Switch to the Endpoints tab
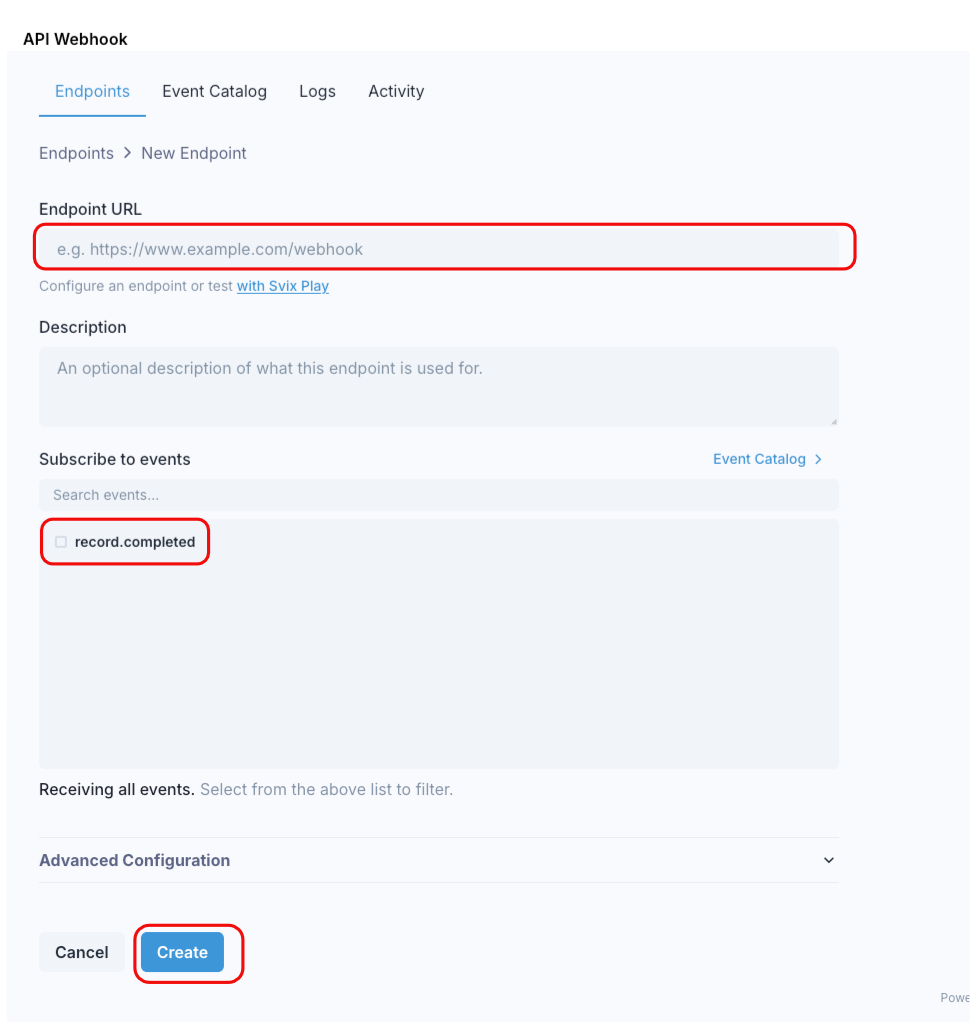The height and width of the screenshot is (1022, 970). point(92,91)
